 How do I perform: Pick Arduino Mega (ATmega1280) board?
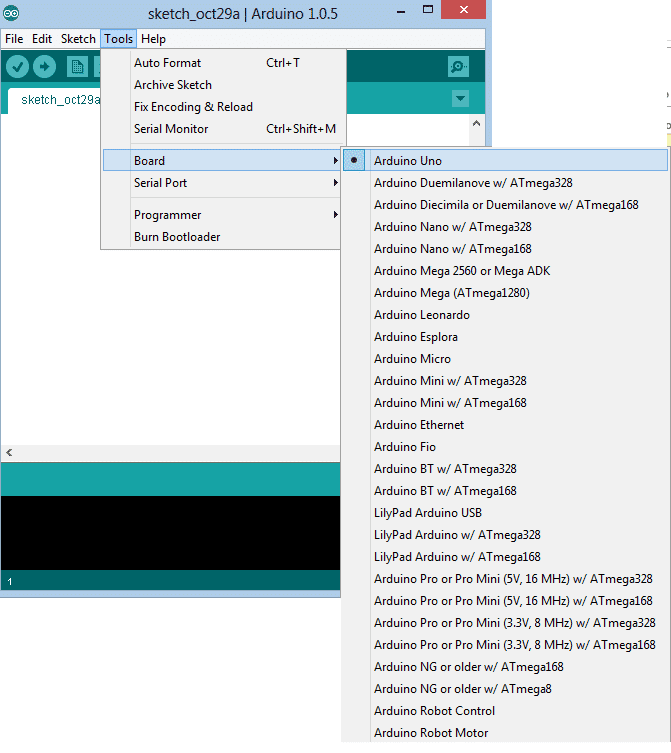(x=504, y=292)
